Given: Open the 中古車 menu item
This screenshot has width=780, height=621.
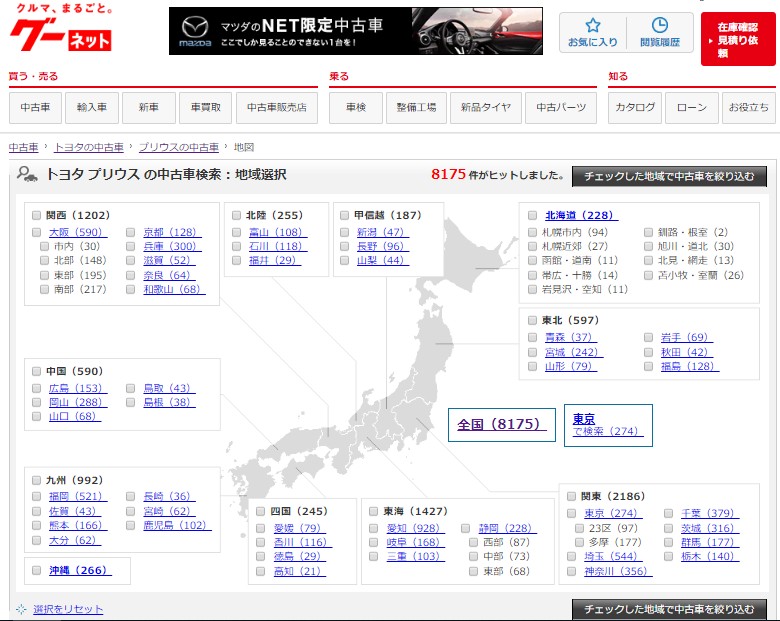Looking at the screenshot, I should point(36,107).
